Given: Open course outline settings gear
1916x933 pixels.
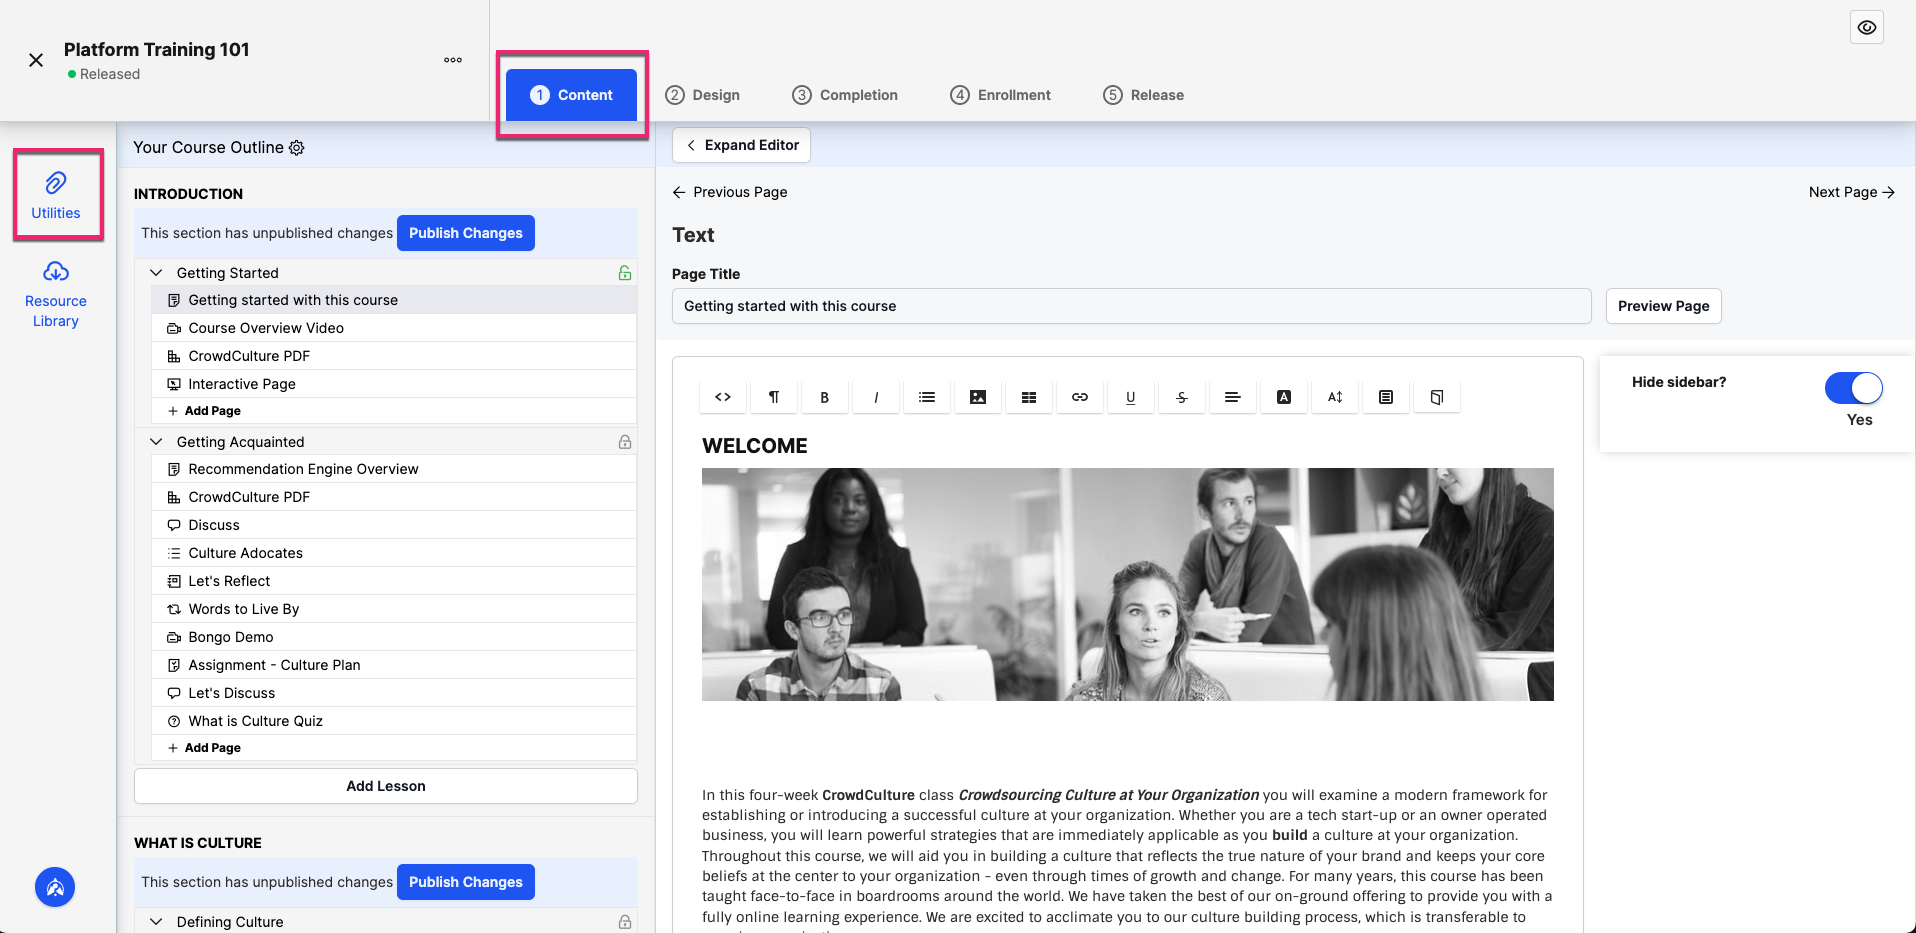Looking at the screenshot, I should point(297,148).
